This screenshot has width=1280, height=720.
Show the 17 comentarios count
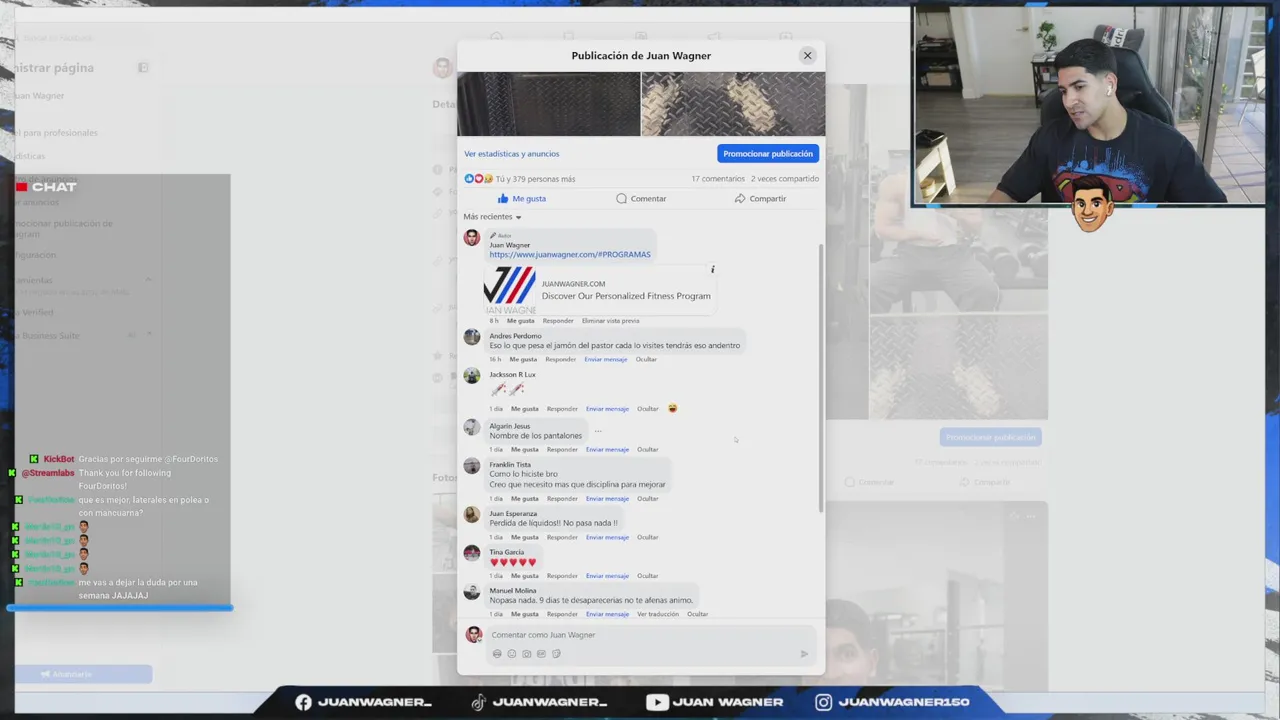point(718,179)
